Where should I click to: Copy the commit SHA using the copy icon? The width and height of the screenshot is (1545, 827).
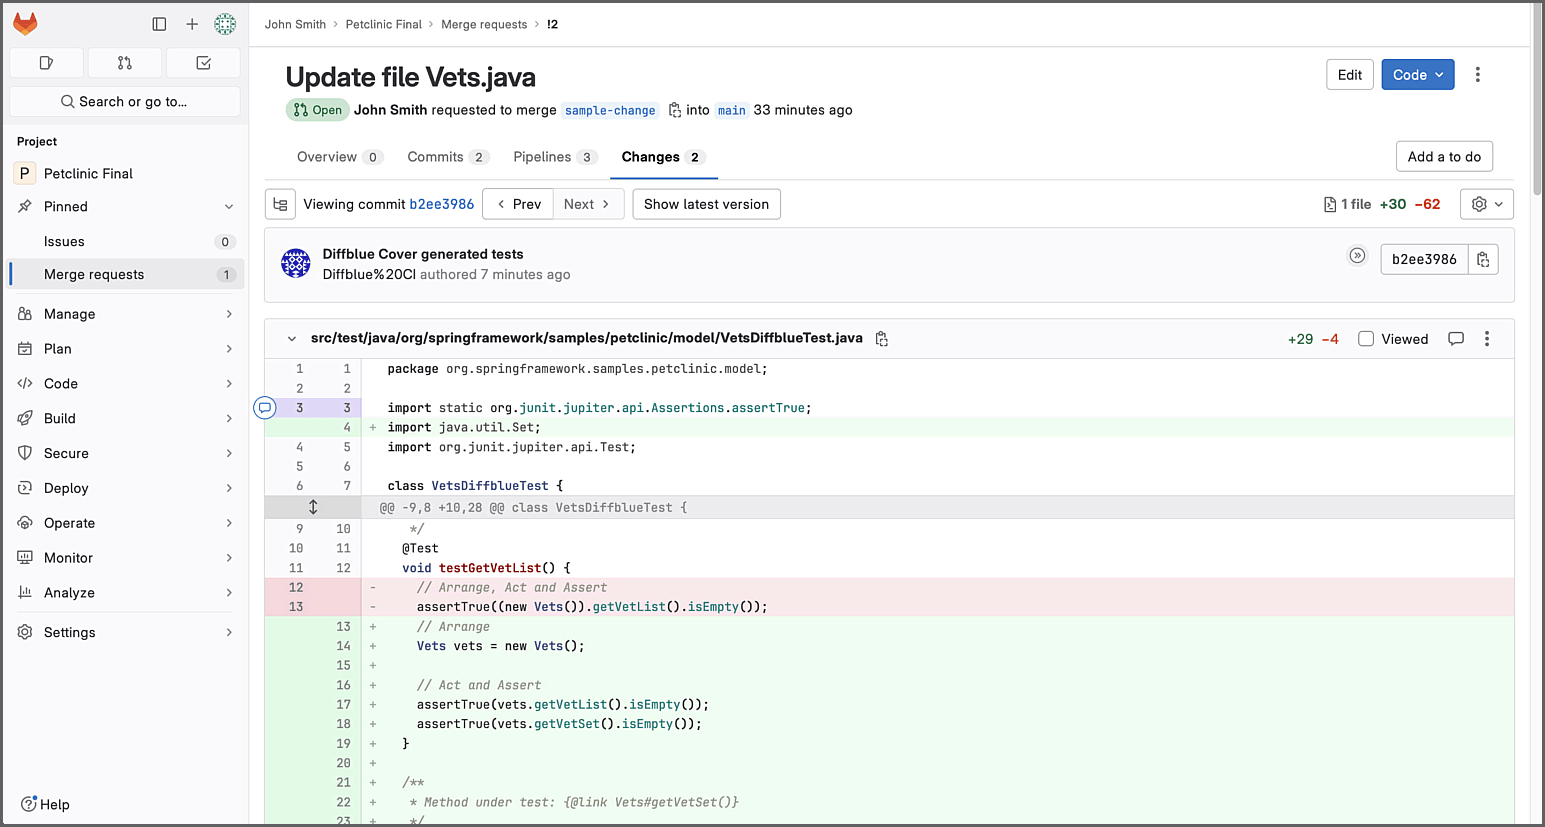(x=1483, y=258)
